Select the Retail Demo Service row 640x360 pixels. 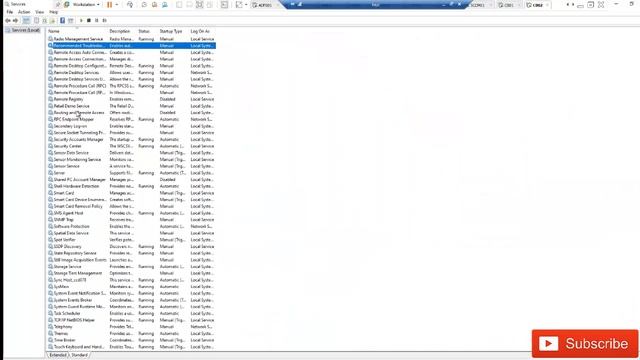[131, 106]
